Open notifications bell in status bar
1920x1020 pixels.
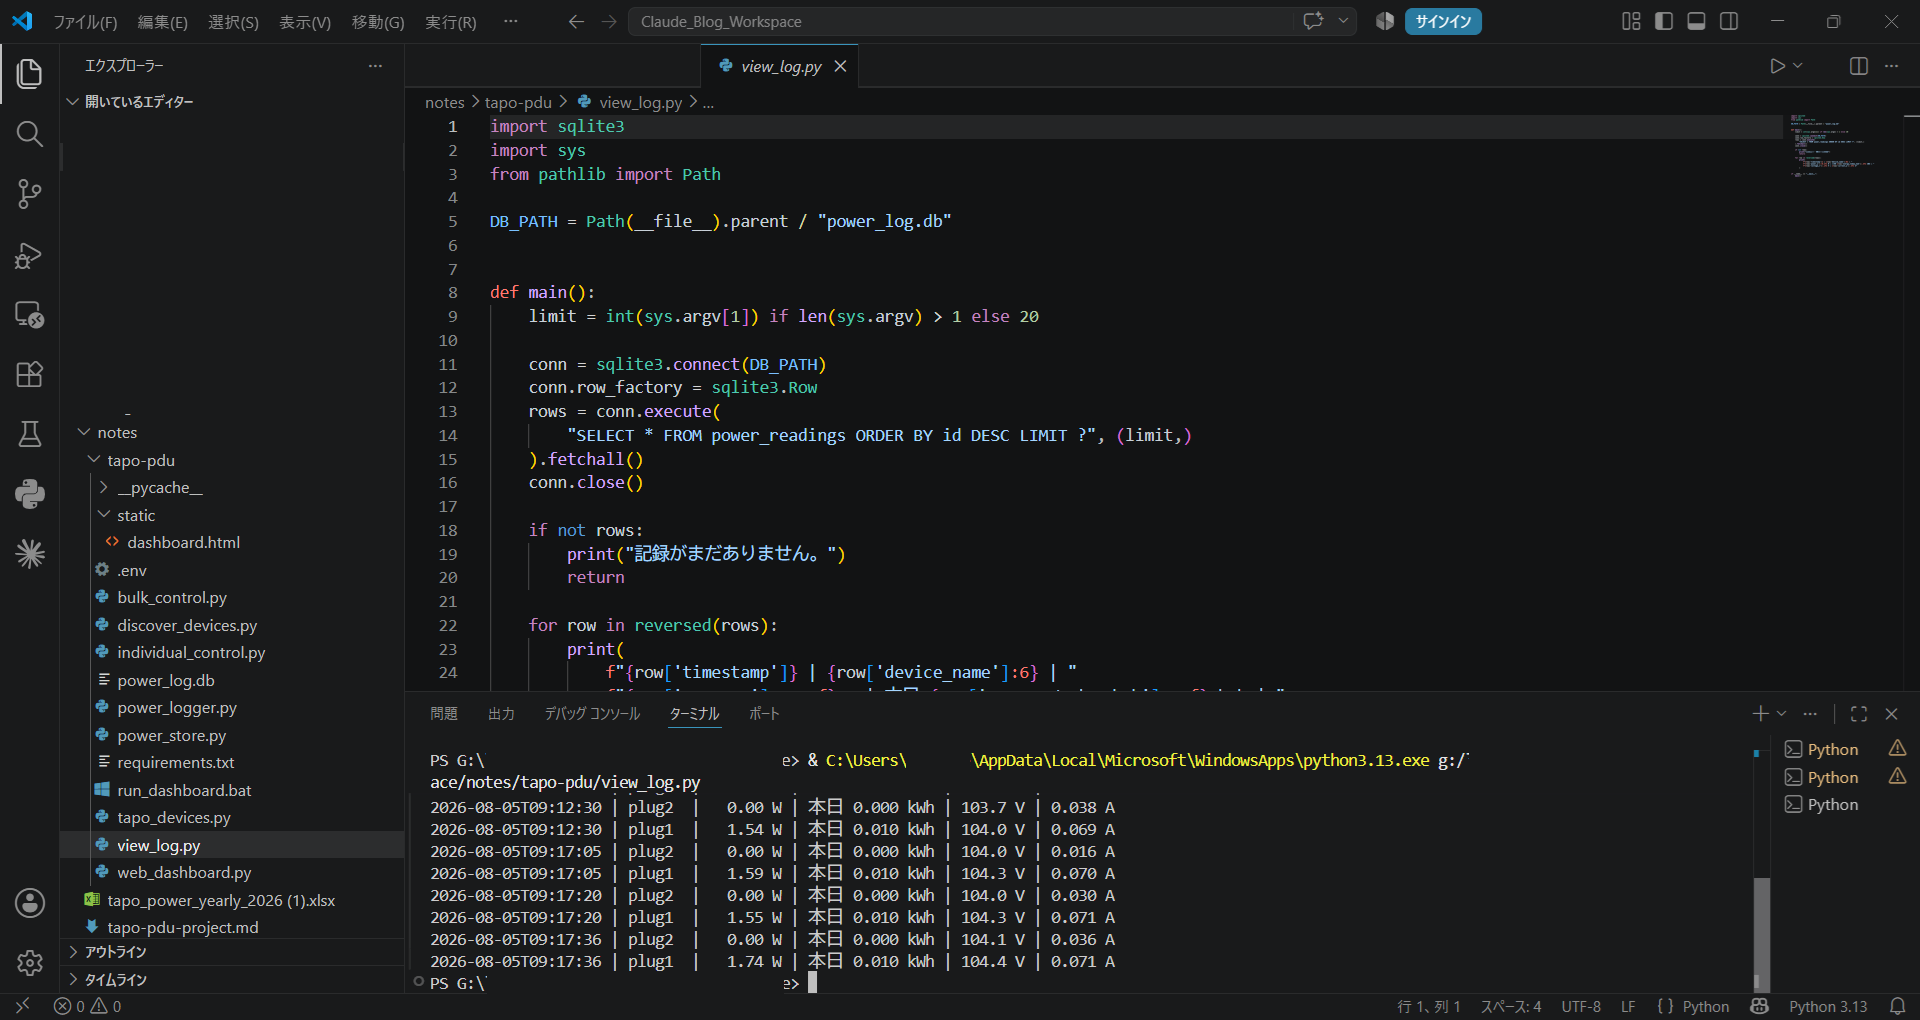click(x=1897, y=1006)
